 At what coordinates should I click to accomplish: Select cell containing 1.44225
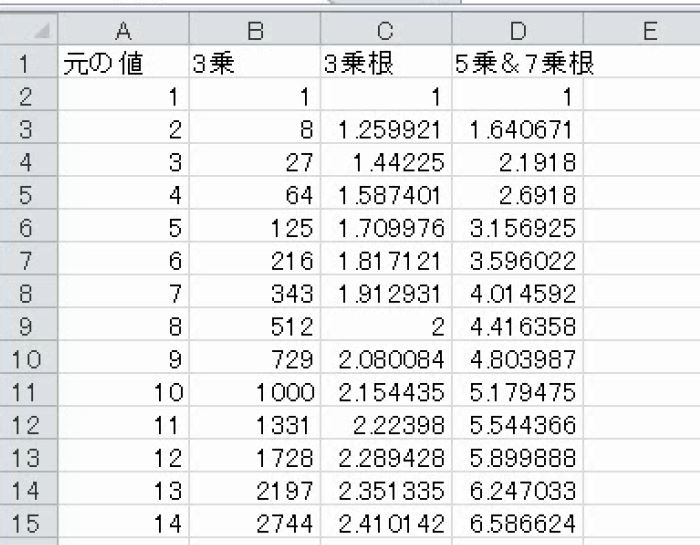pos(386,160)
